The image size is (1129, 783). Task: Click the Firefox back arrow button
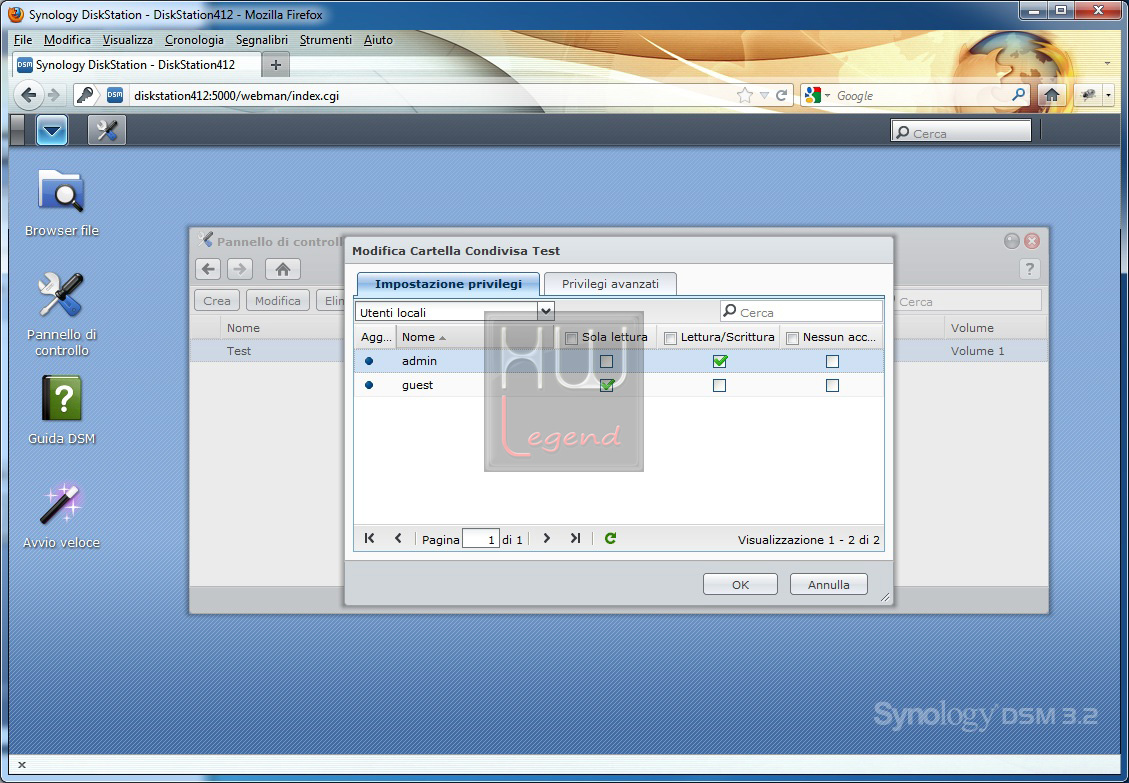pyautogui.click(x=28, y=95)
